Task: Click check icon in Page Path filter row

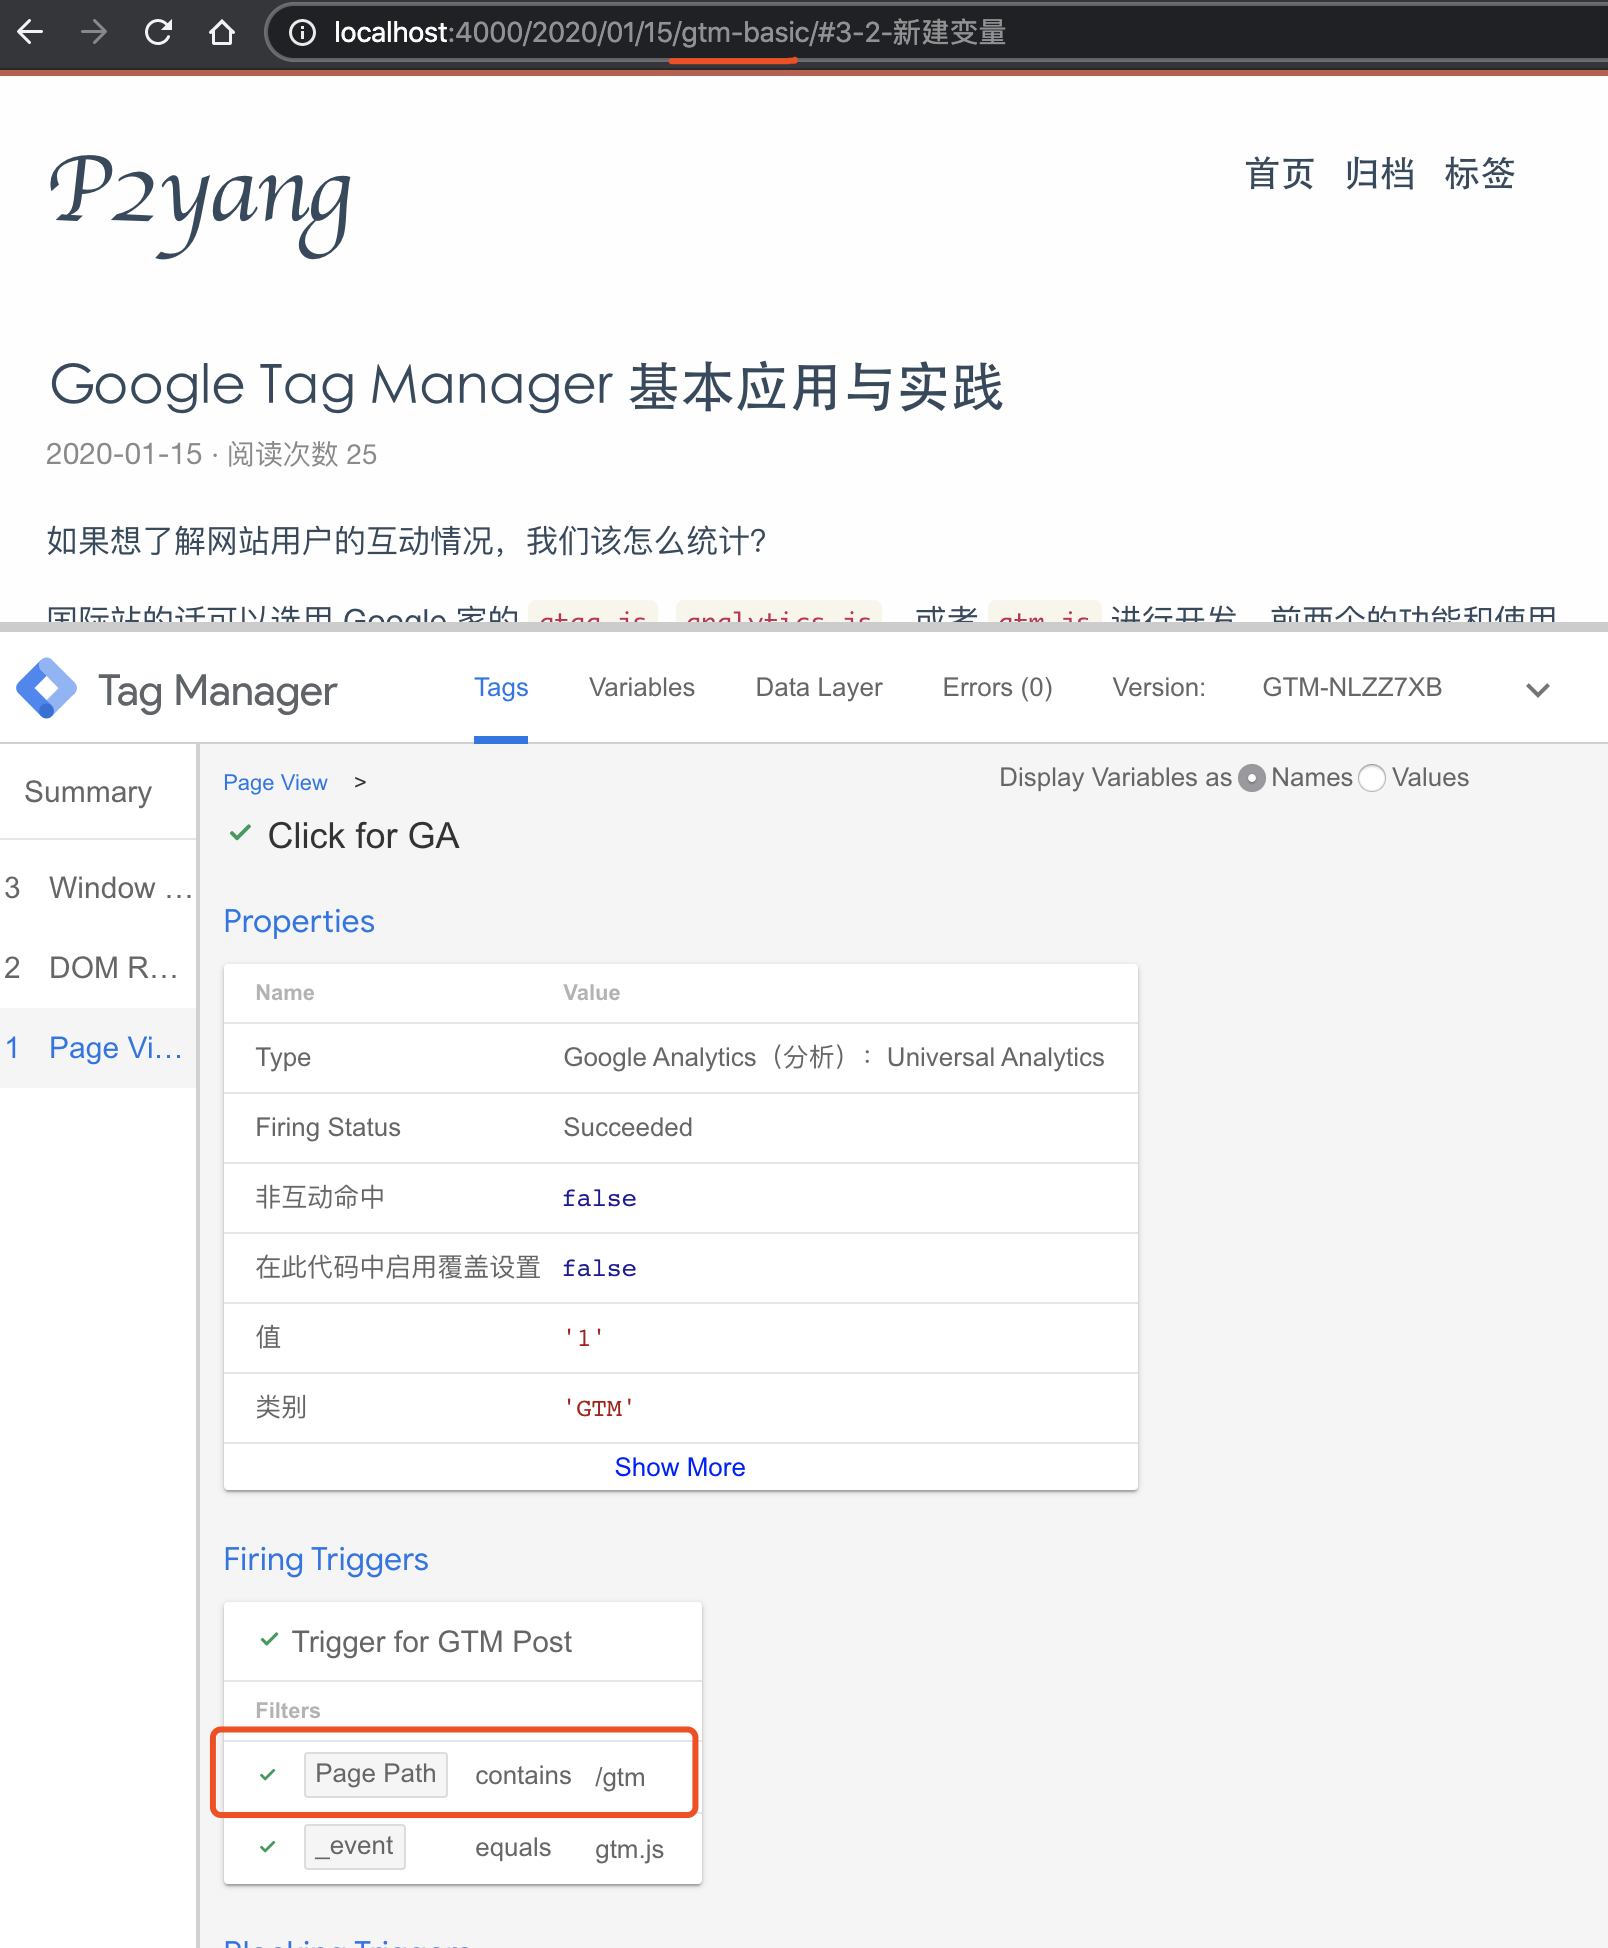Action: pyautogui.click(x=268, y=1775)
